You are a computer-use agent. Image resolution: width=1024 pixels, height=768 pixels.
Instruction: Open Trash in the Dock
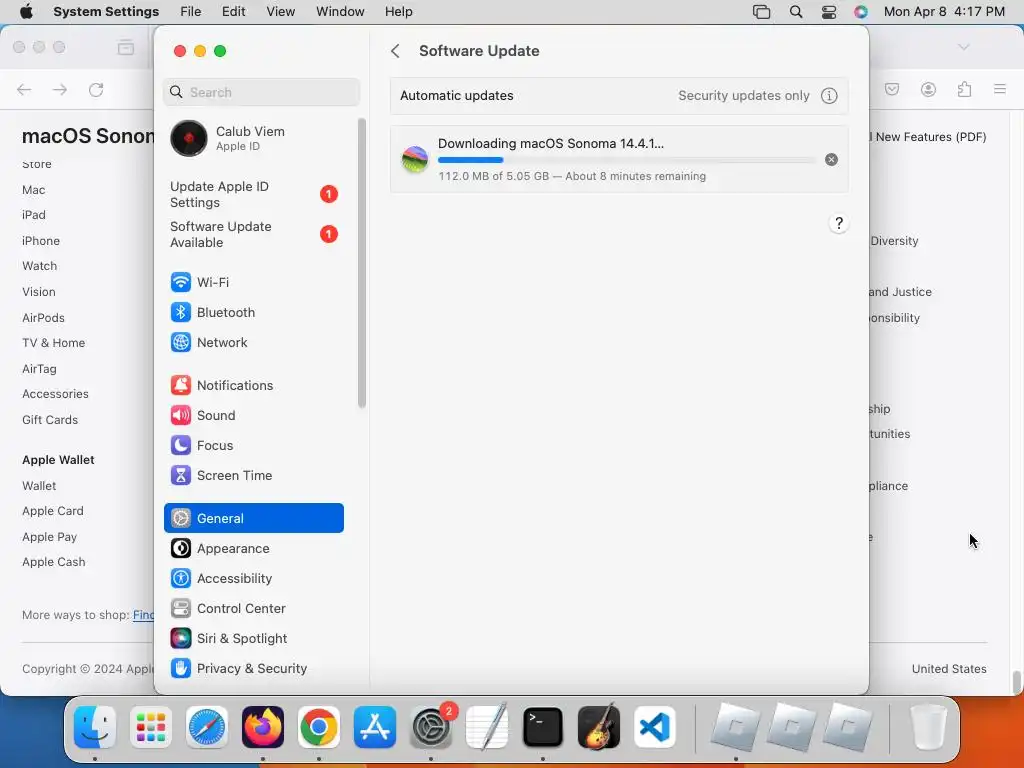[x=928, y=727]
